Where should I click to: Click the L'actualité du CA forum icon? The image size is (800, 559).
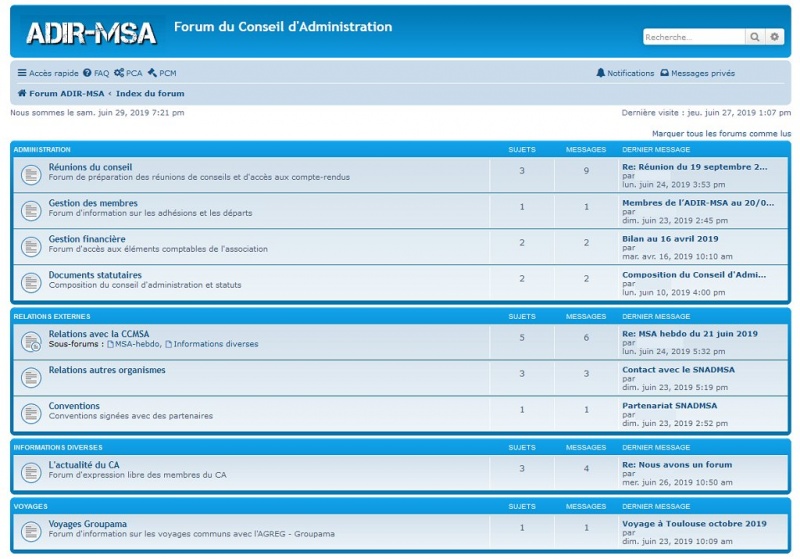pos(31,471)
